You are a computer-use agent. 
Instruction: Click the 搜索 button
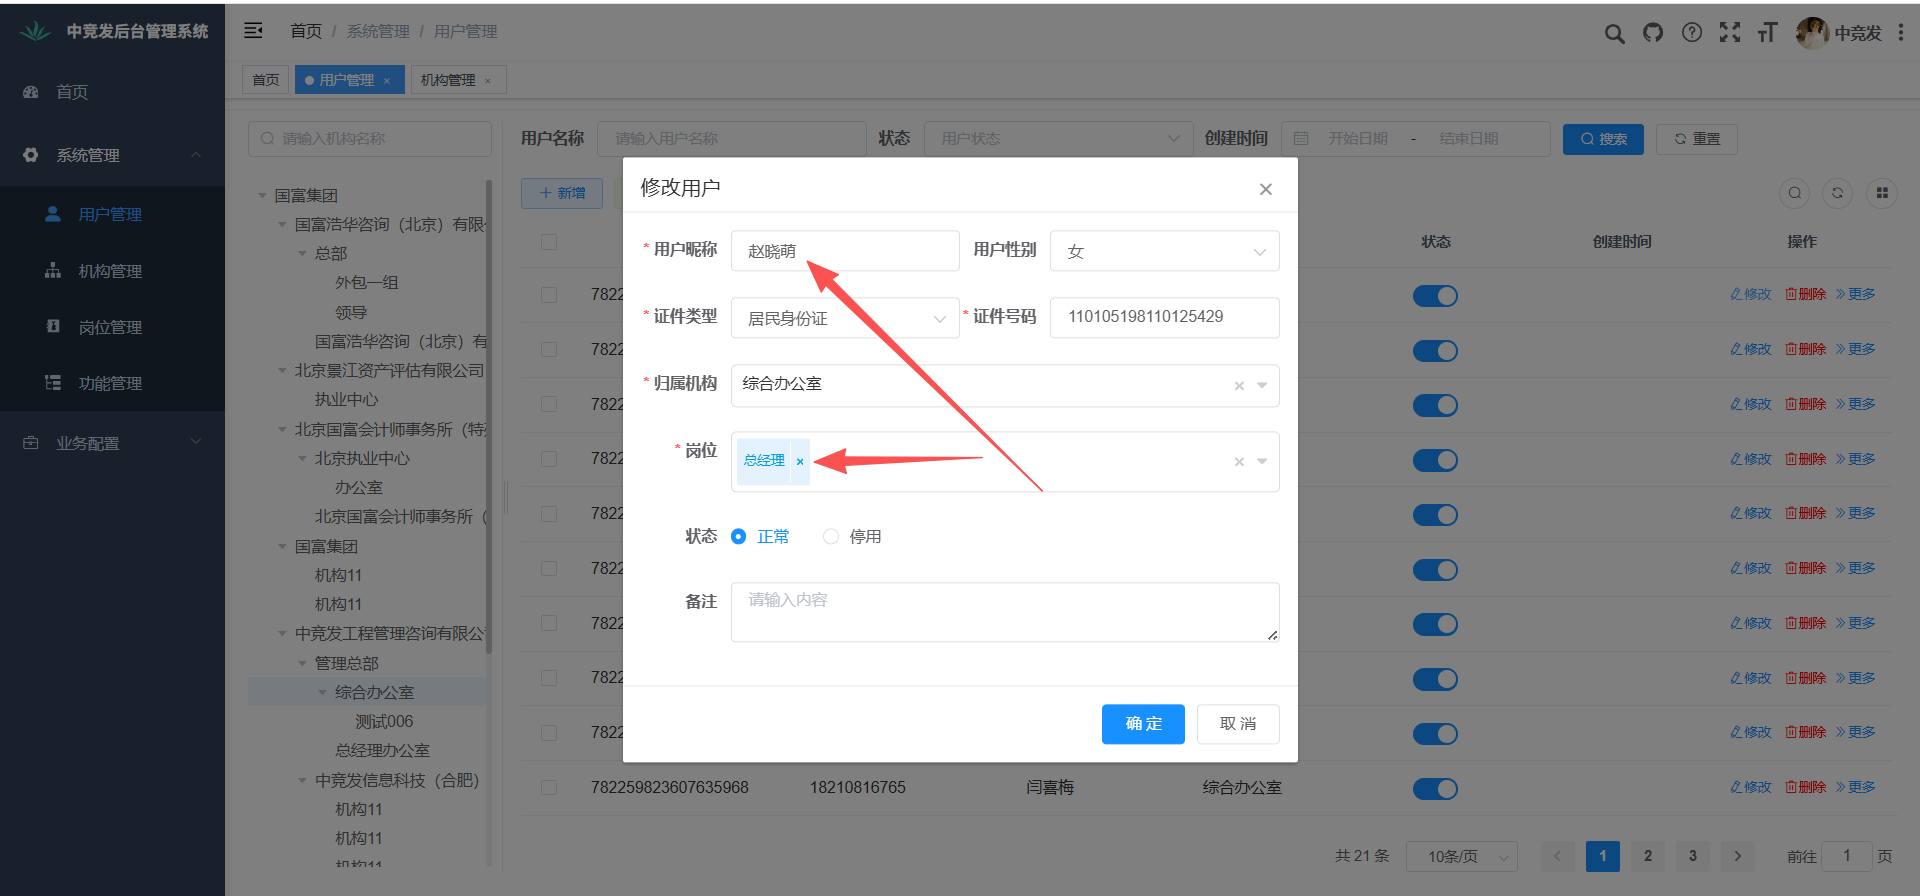[1603, 139]
